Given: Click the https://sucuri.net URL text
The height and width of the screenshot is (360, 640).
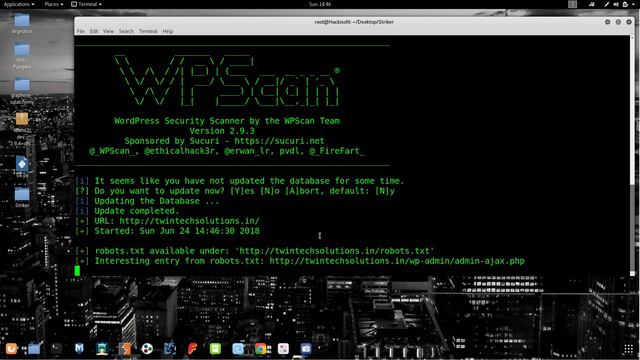Looking at the screenshot, I should (280, 141).
